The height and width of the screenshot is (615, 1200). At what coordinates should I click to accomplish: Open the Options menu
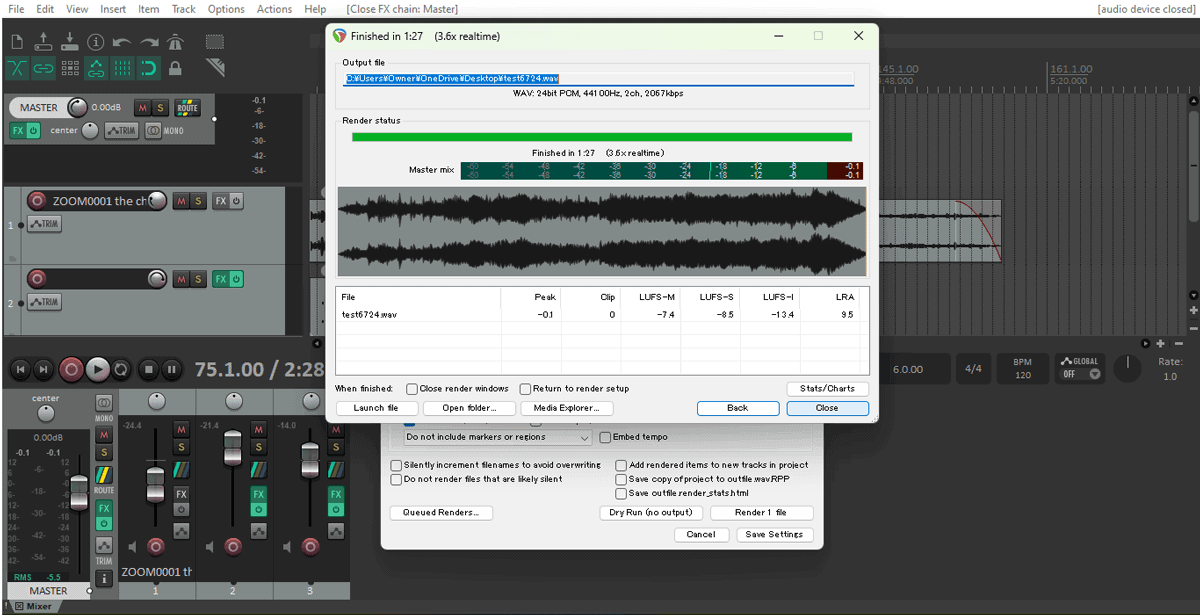226,9
